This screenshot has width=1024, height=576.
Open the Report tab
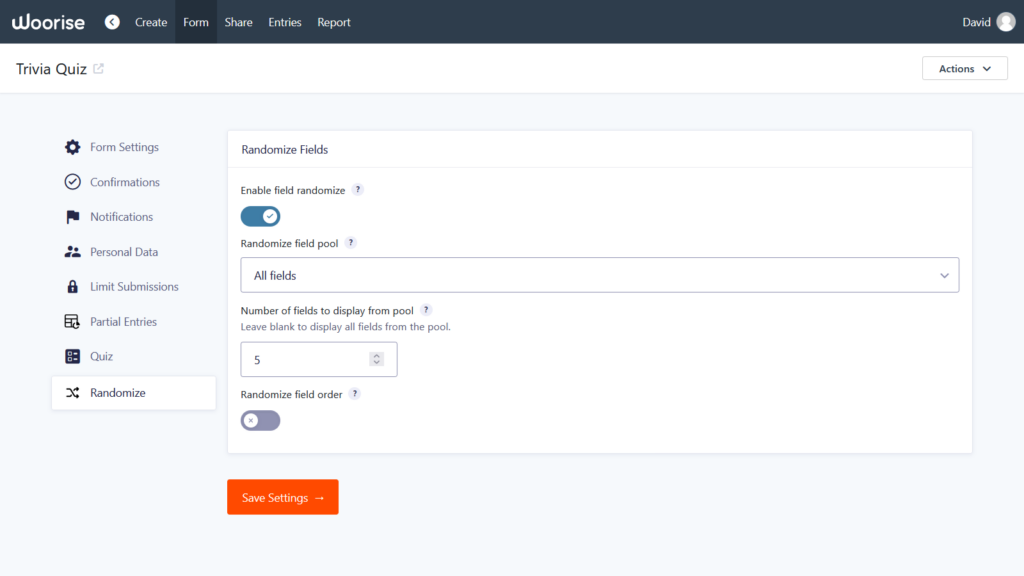334,22
